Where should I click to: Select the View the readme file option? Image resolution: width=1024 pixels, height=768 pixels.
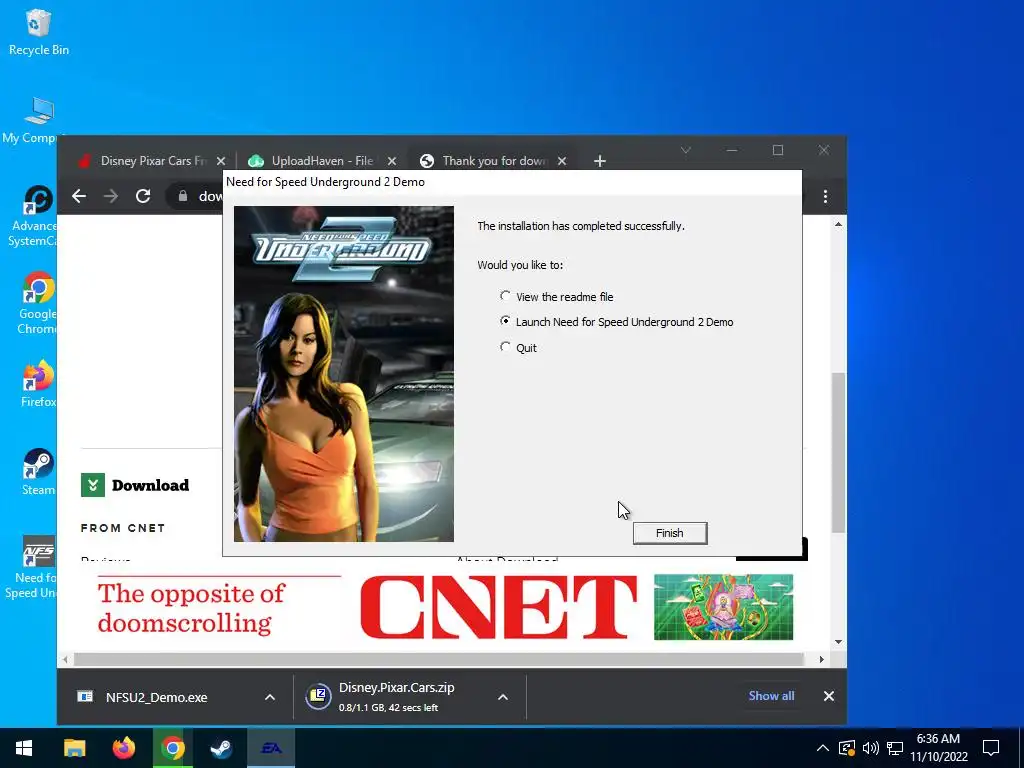(556, 296)
